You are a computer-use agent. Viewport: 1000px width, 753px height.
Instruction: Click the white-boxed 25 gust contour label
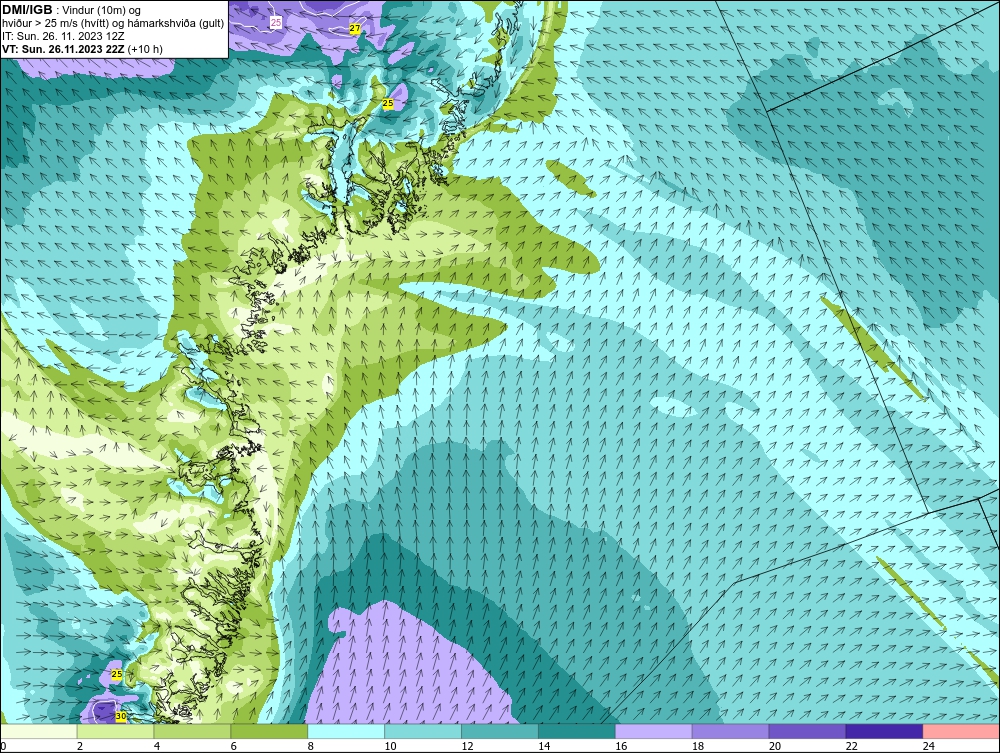tap(276, 23)
